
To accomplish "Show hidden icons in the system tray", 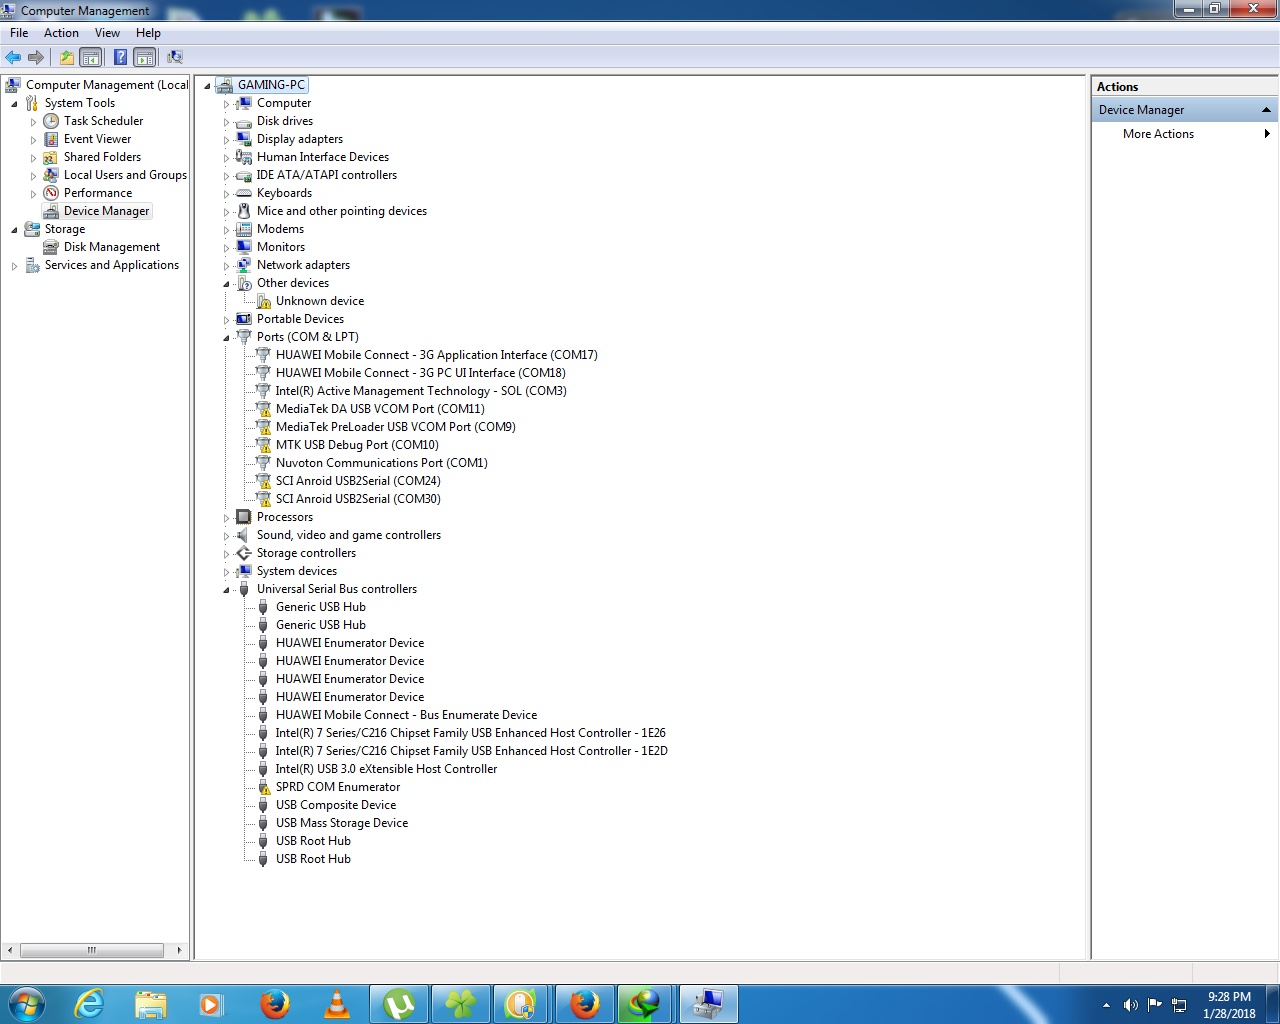I will pyautogui.click(x=1106, y=1005).
